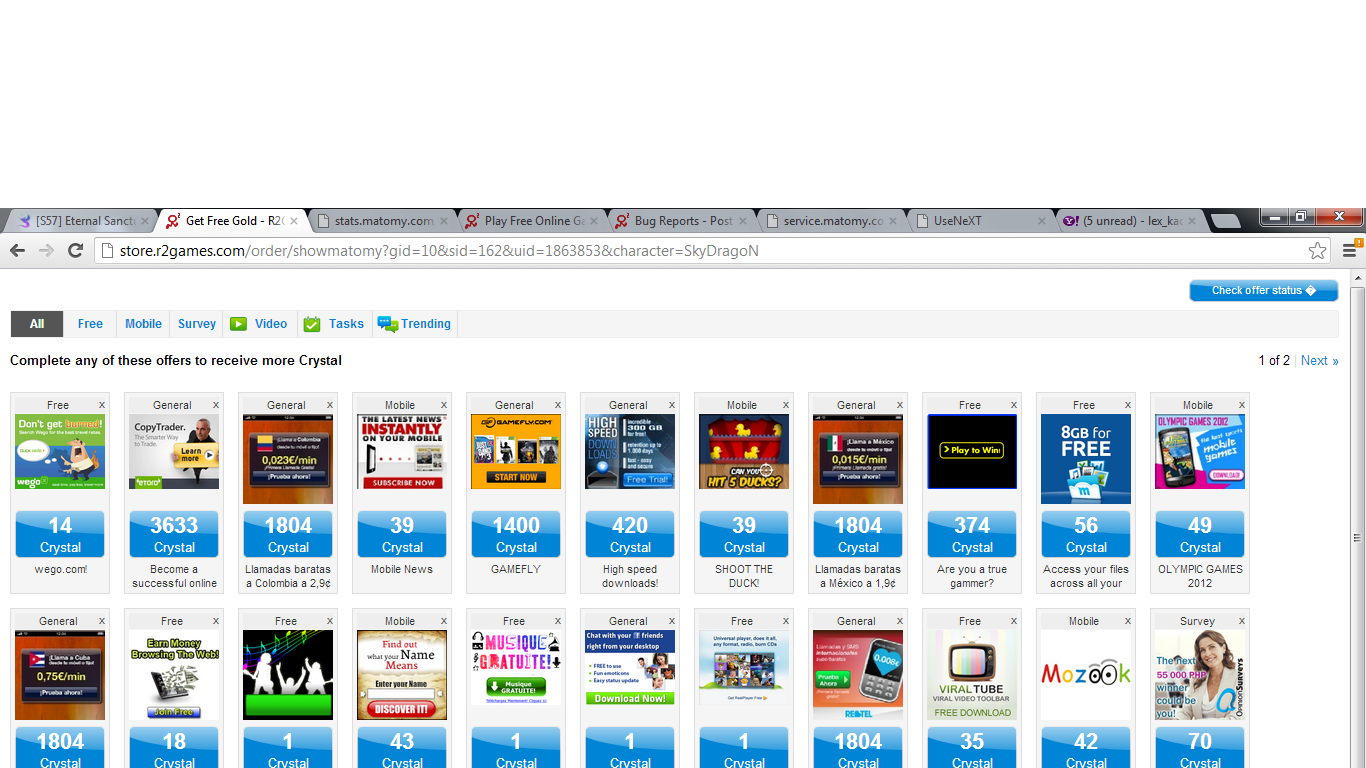Reload the page with the refresh icon
The height and width of the screenshot is (768, 1366).
tap(75, 251)
